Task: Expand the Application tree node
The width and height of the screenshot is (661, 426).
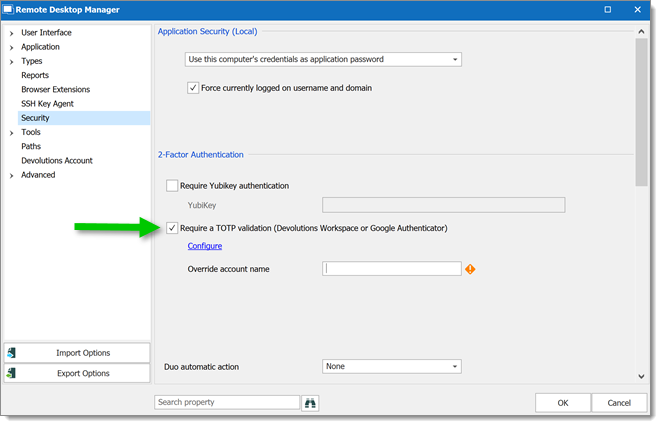Action: coord(11,47)
